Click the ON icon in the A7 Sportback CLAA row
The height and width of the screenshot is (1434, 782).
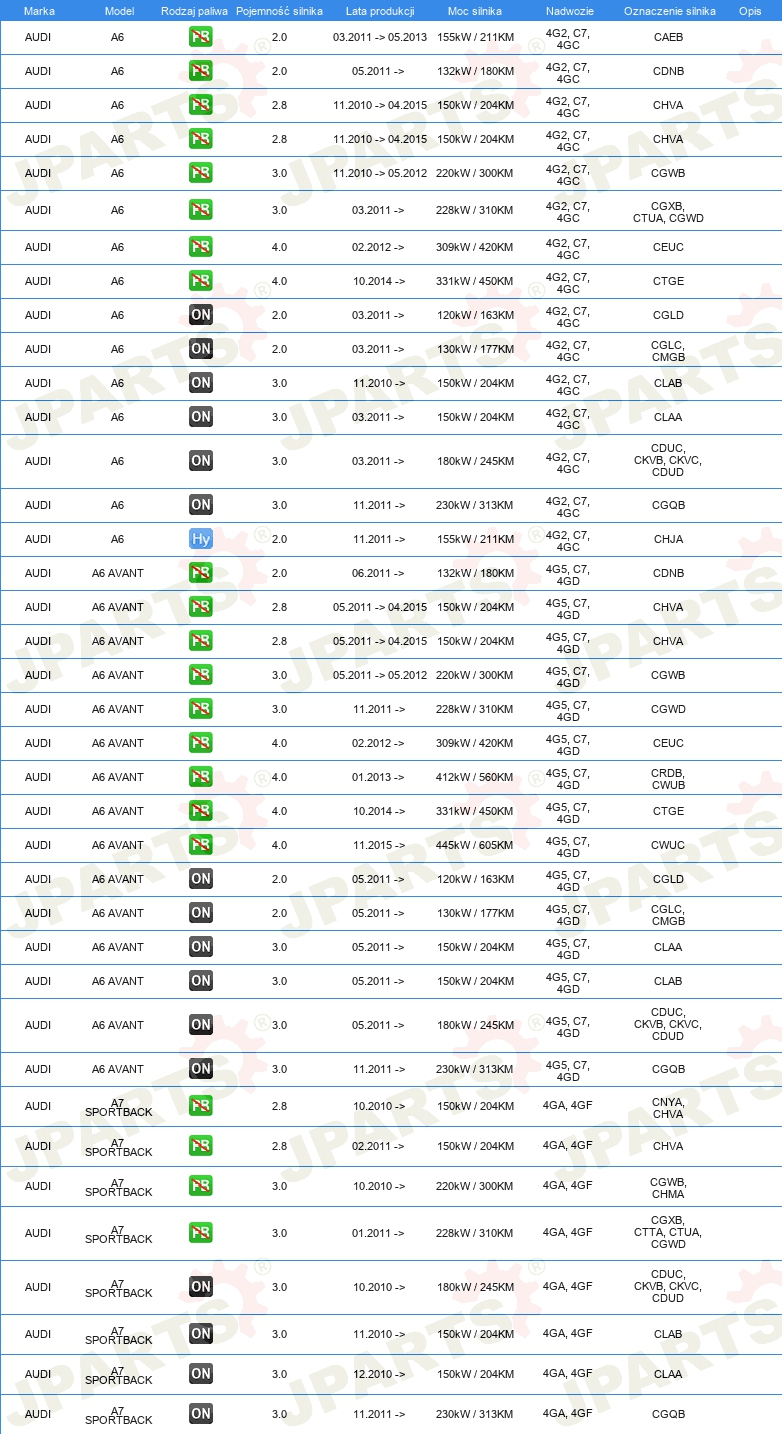pyautogui.click(x=200, y=1374)
